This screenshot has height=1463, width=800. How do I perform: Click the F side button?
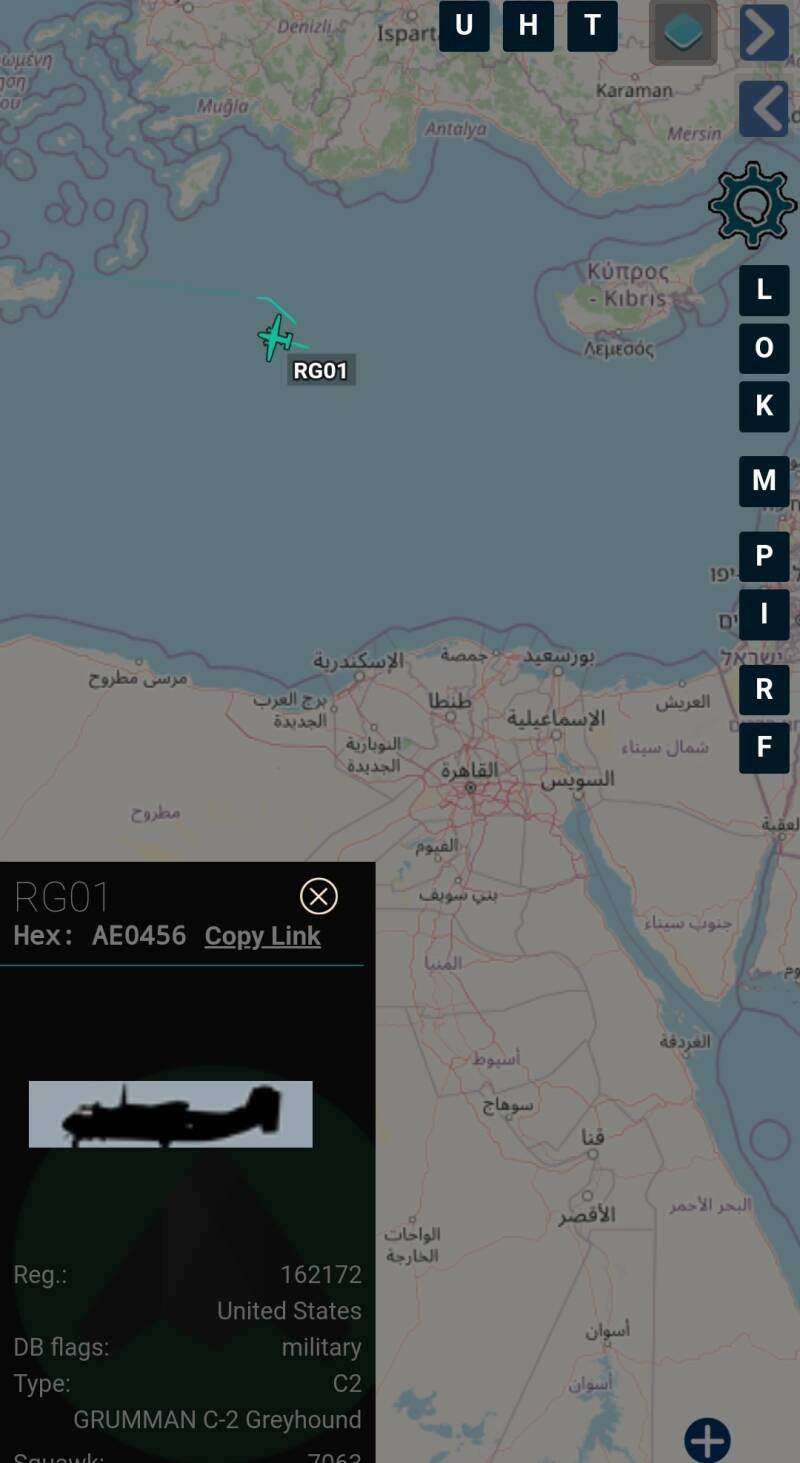point(764,747)
